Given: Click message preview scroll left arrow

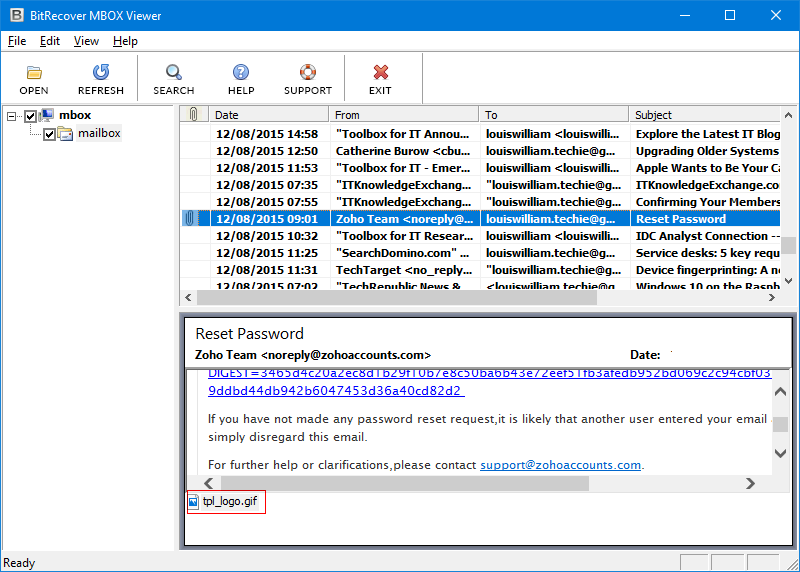Looking at the screenshot, I should coord(209,483).
